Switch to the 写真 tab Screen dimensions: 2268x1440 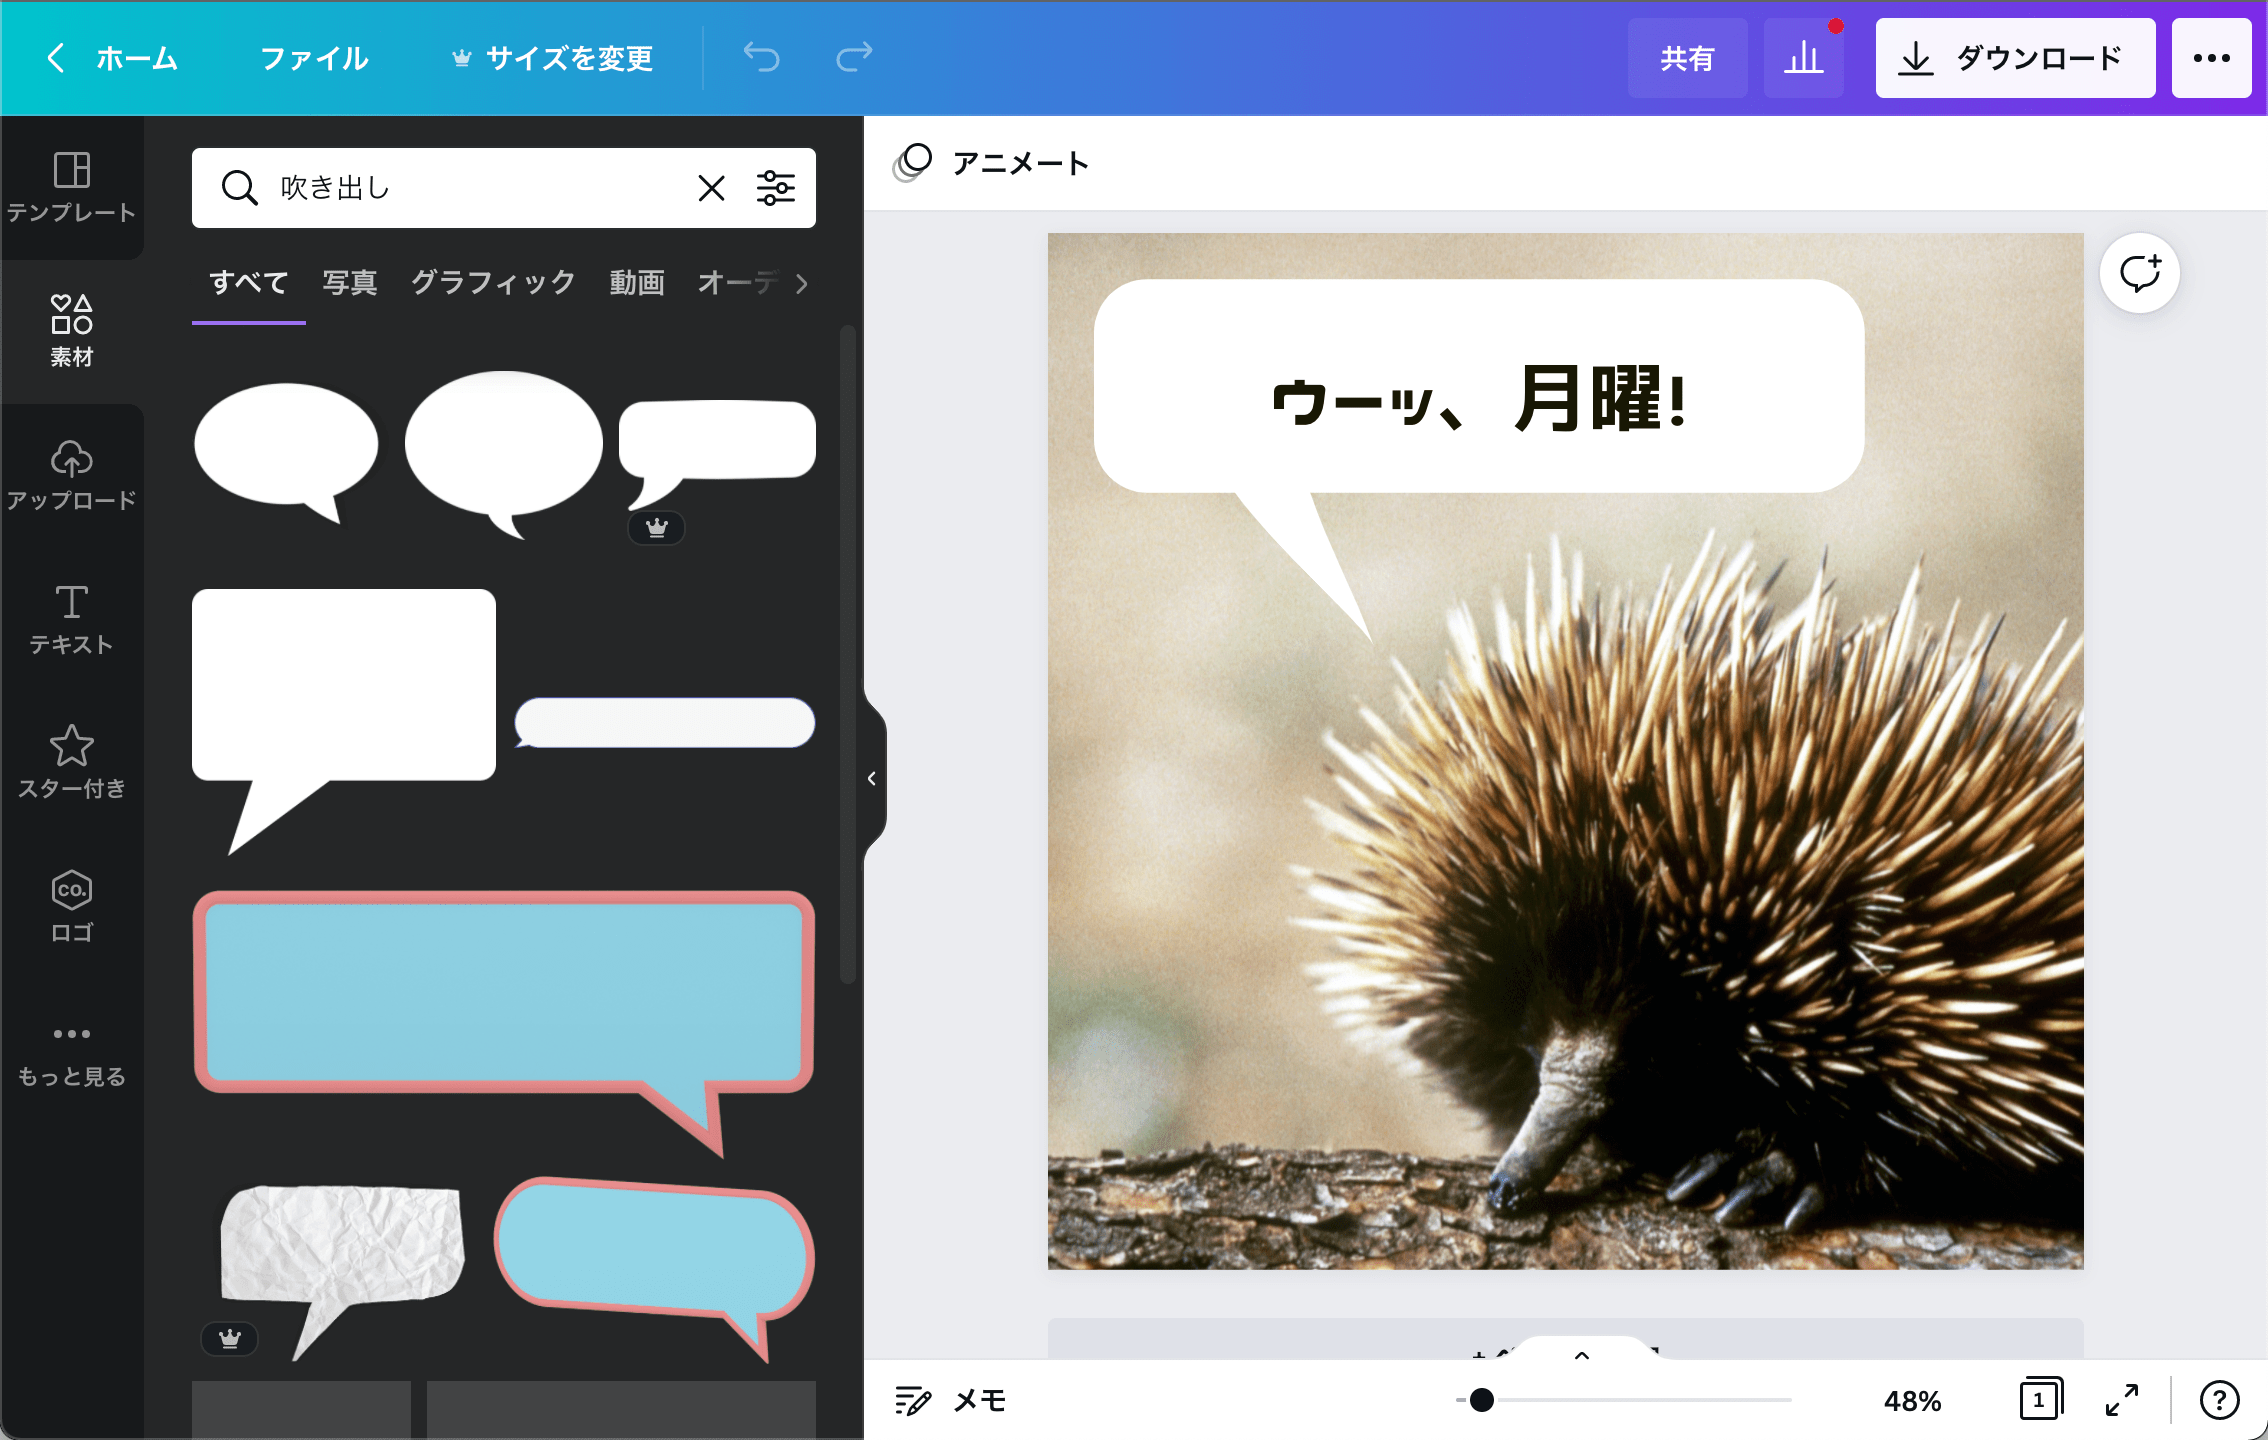pyautogui.click(x=348, y=282)
